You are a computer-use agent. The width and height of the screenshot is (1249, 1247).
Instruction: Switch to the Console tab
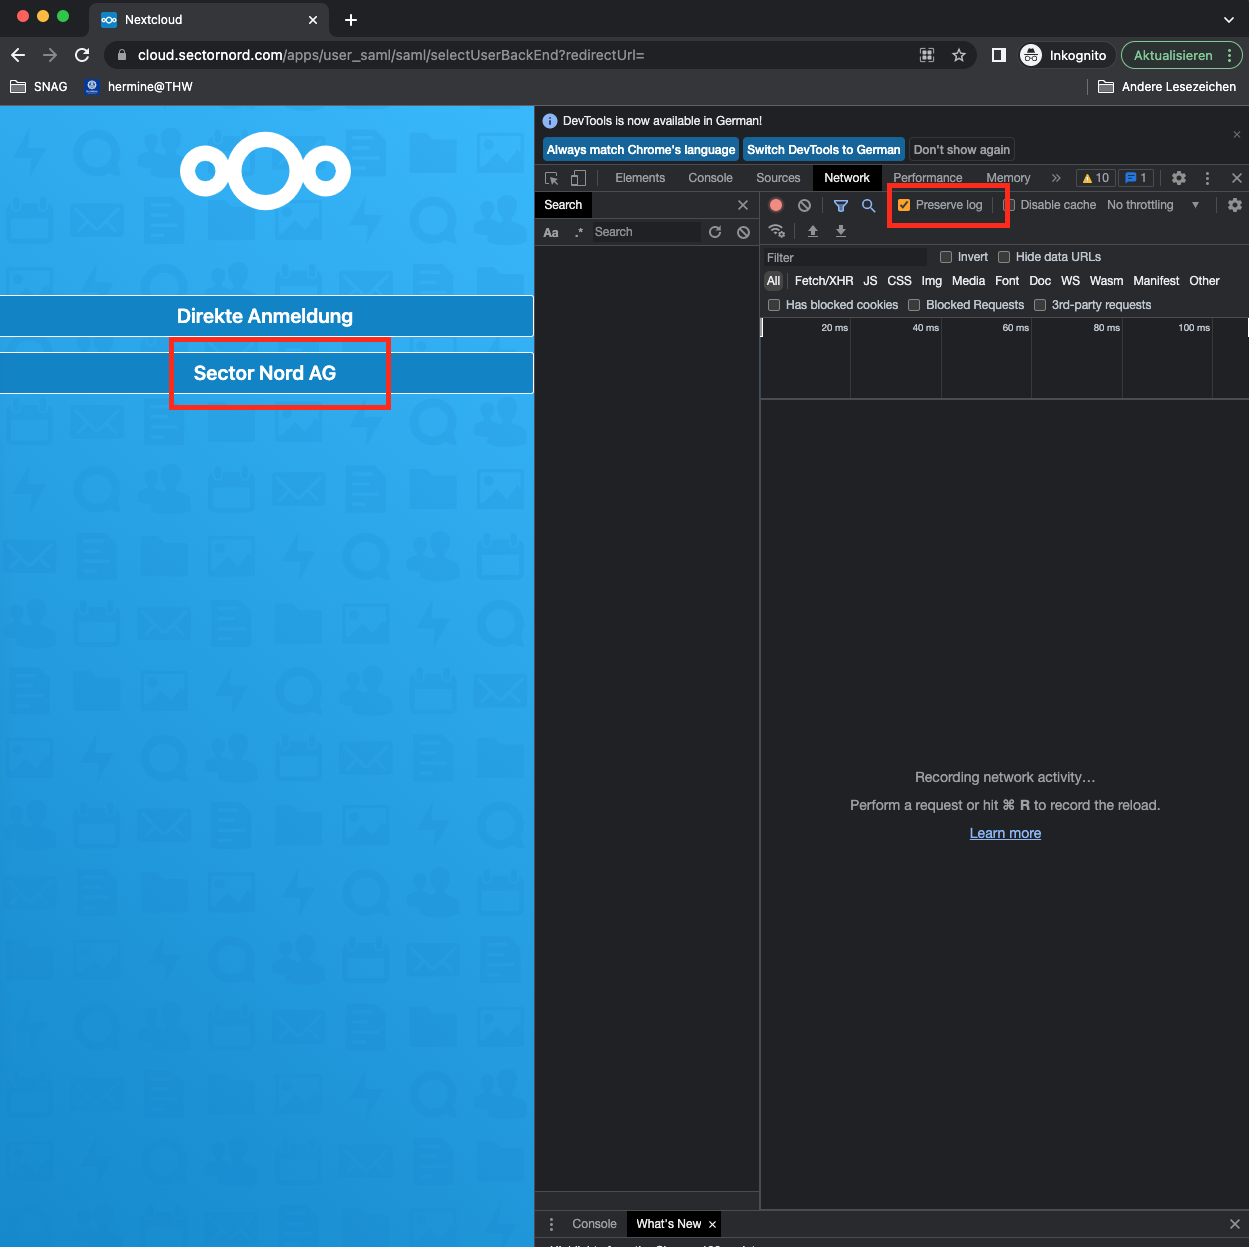coord(711,178)
